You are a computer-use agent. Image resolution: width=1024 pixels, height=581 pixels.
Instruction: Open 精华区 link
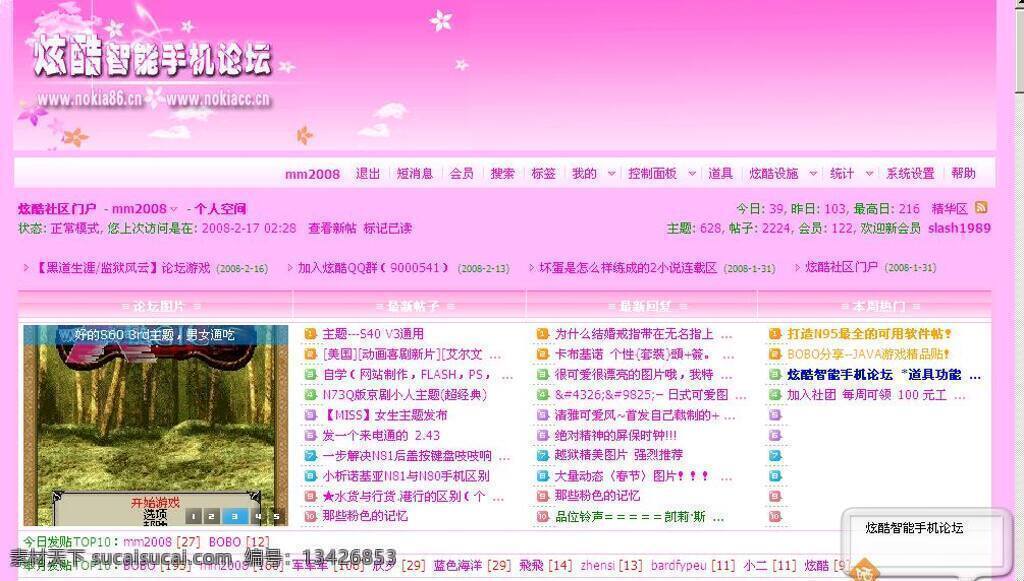(950, 209)
